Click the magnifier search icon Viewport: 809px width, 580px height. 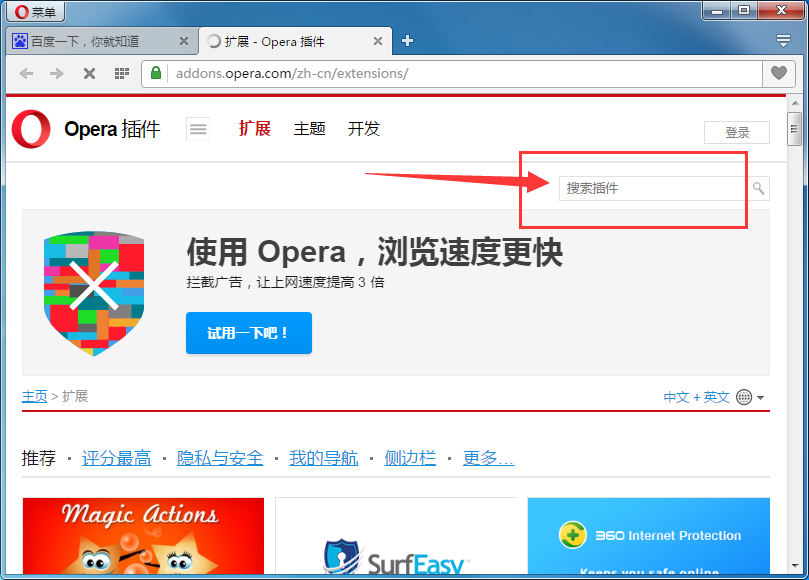point(758,188)
